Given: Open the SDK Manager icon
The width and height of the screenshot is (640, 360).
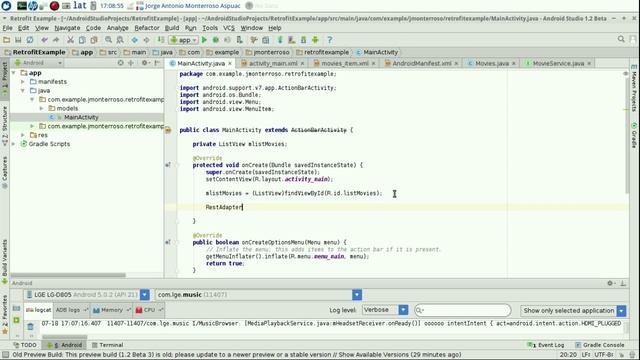Looking at the screenshot, I should [x=303, y=40].
